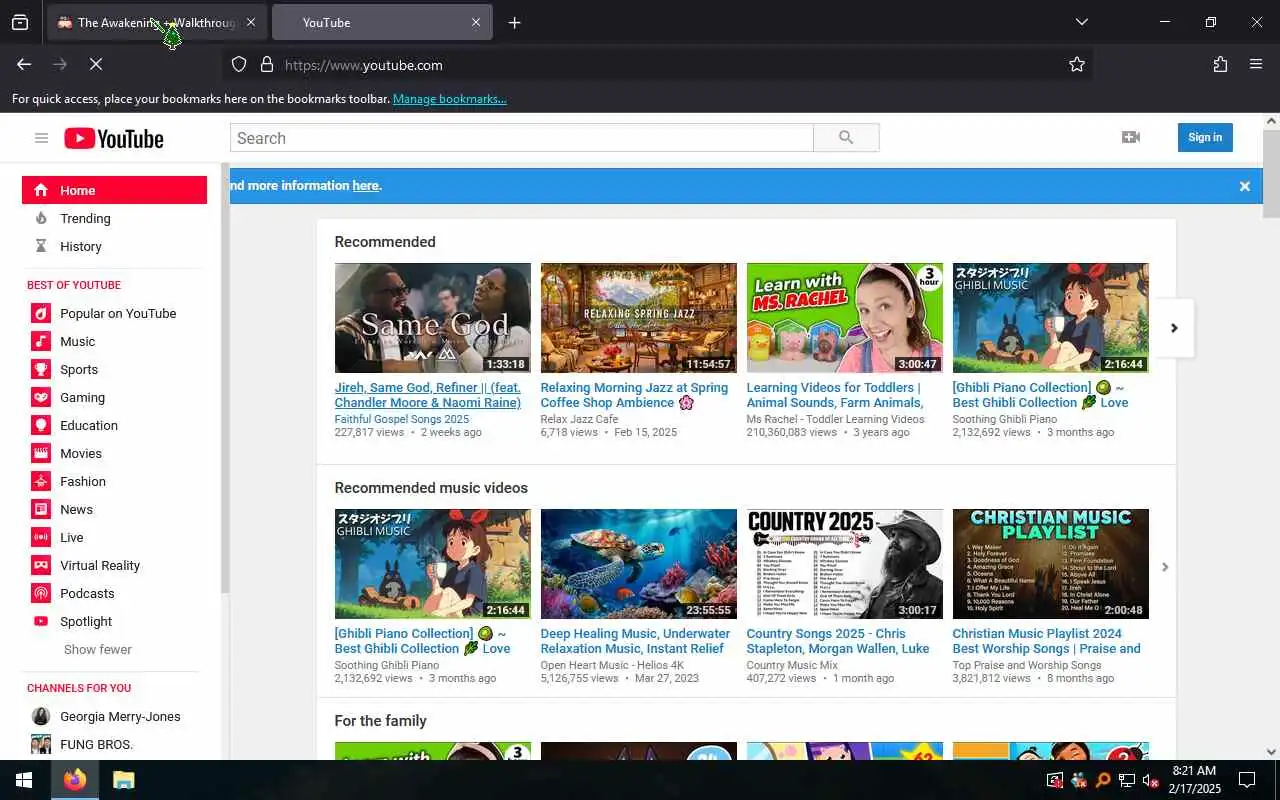Open the Firefox extensions puzzle icon
Image resolution: width=1280 pixels, height=800 pixels.
pyautogui.click(x=1220, y=64)
